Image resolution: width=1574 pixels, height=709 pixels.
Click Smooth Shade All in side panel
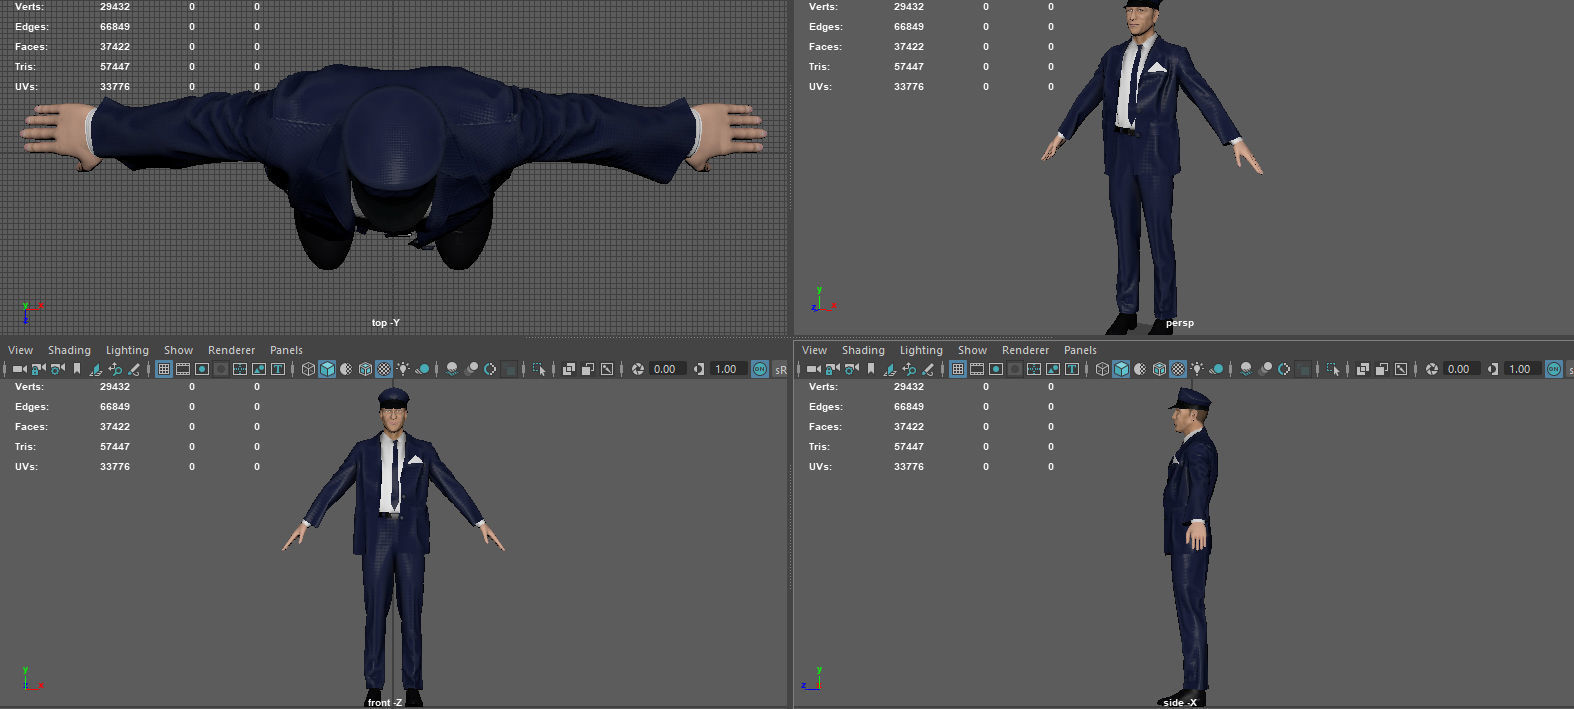[1121, 369]
